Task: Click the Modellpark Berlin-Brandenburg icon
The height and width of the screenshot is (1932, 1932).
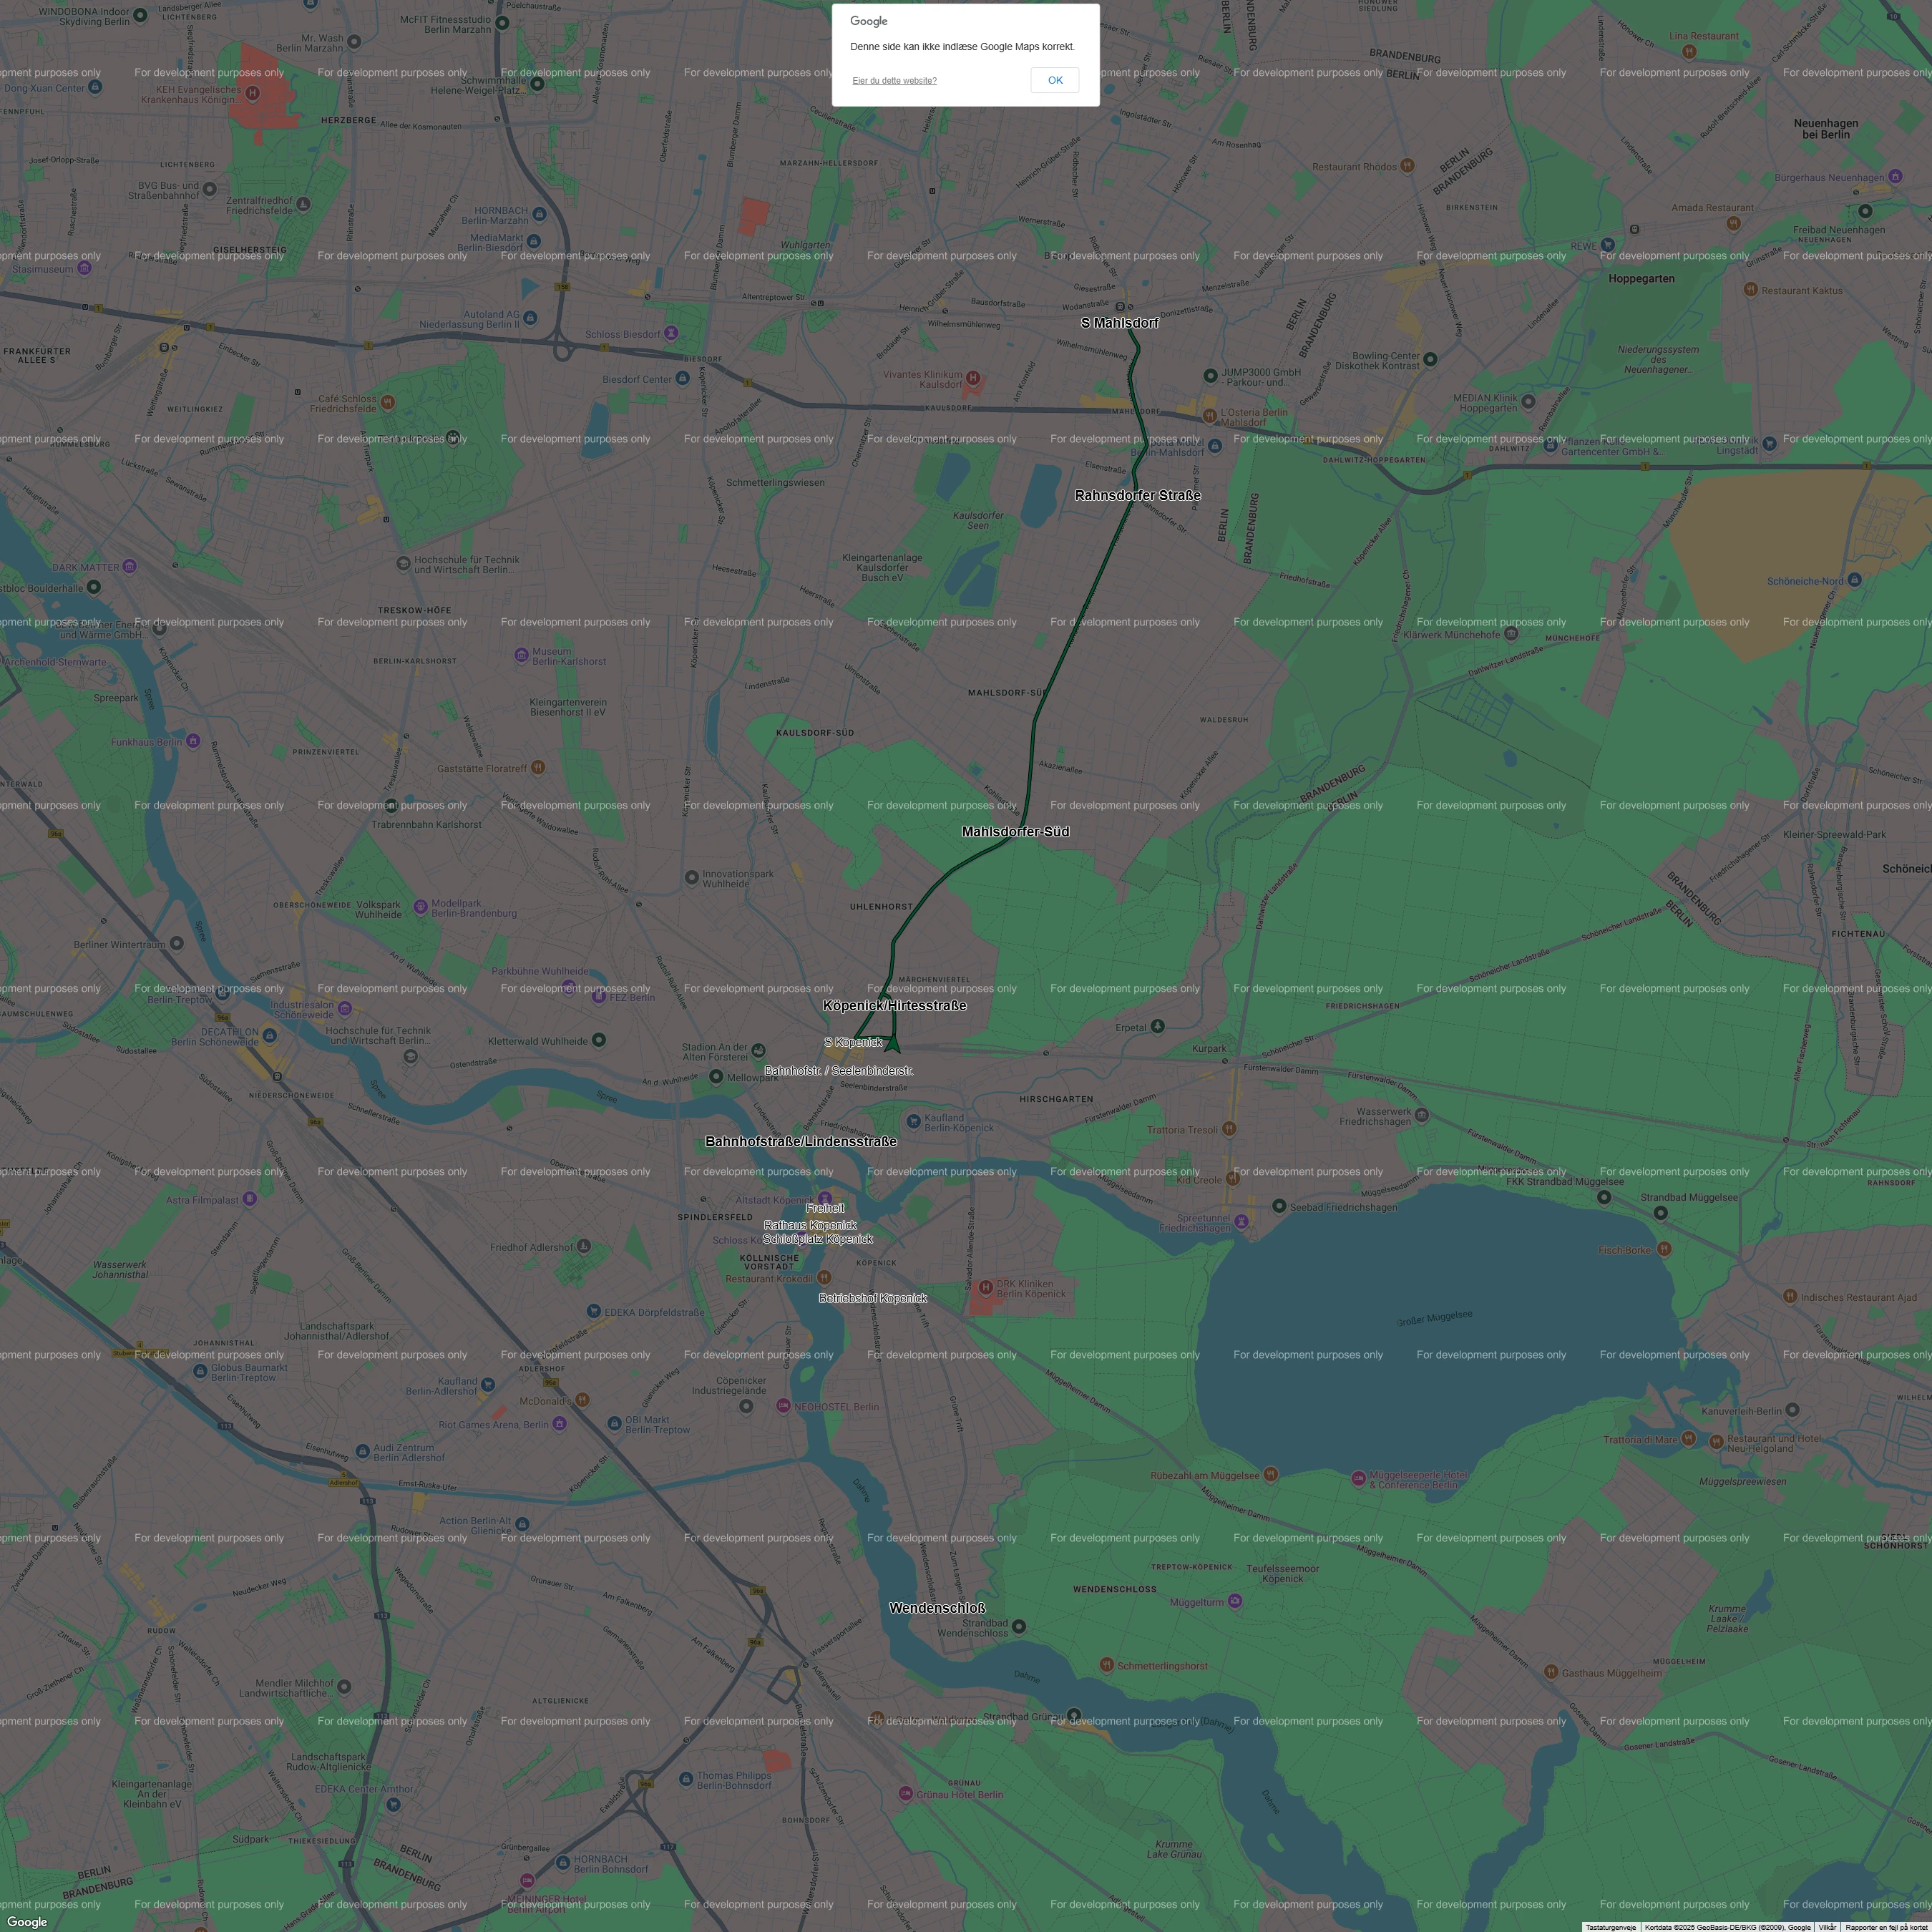Action: pyautogui.click(x=420, y=906)
